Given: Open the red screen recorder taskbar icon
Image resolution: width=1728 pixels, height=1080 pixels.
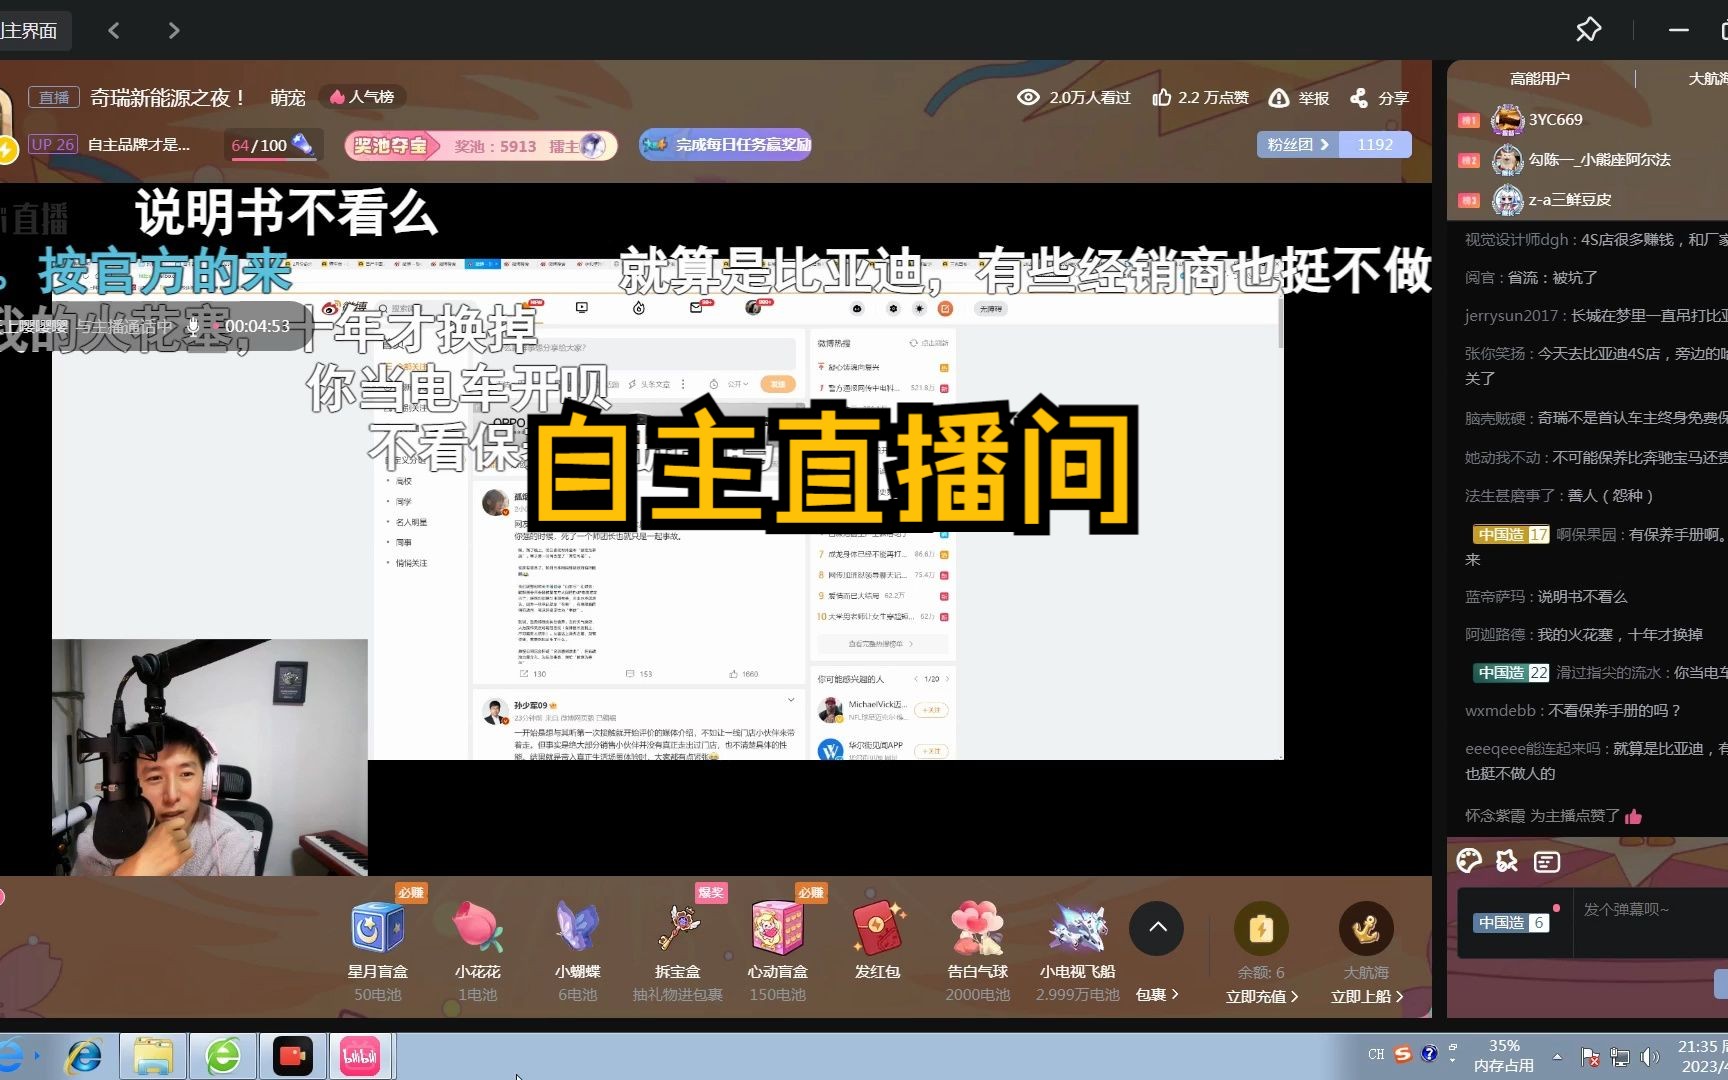Looking at the screenshot, I should (292, 1056).
